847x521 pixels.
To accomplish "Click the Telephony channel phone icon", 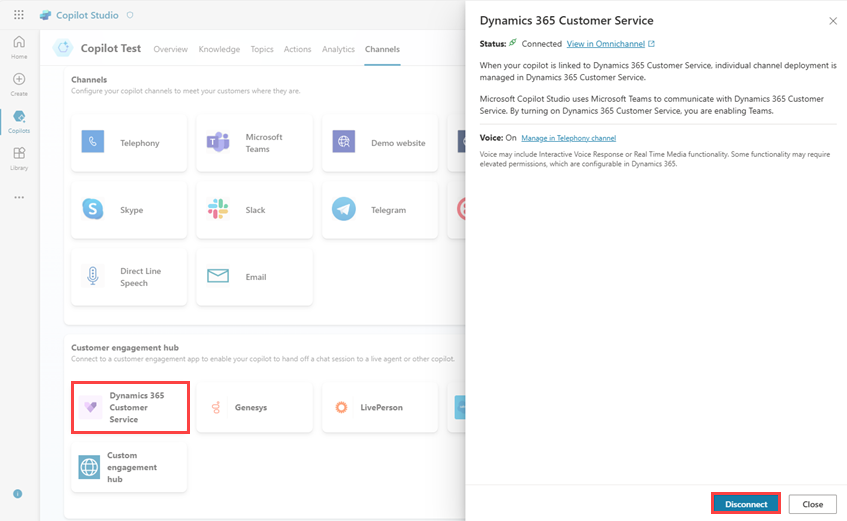I will pyautogui.click(x=93, y=142).
